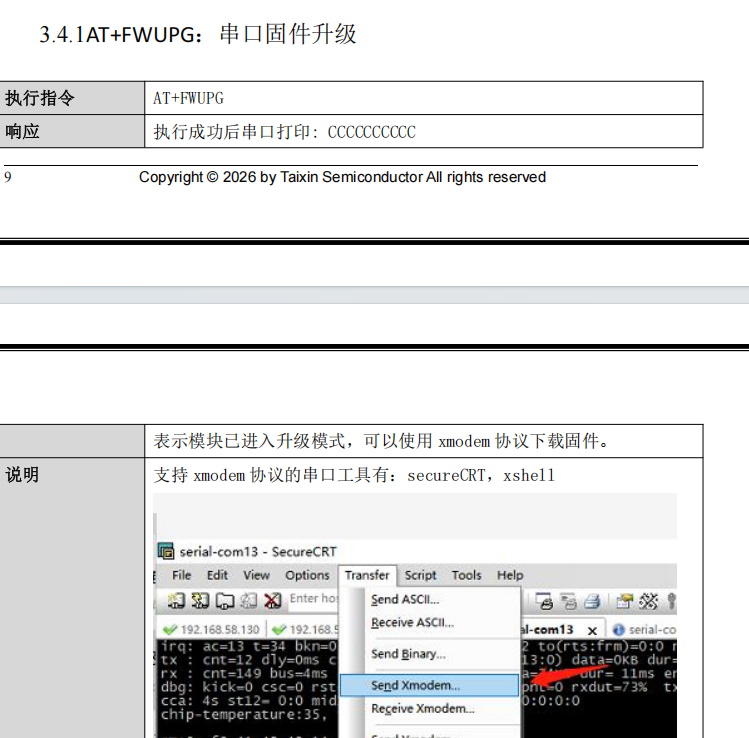Switch to the 192.168.58.130 session tab
The width and height of the screenshot is (749, 738).
pyautogui.click(x=218, y=630)
